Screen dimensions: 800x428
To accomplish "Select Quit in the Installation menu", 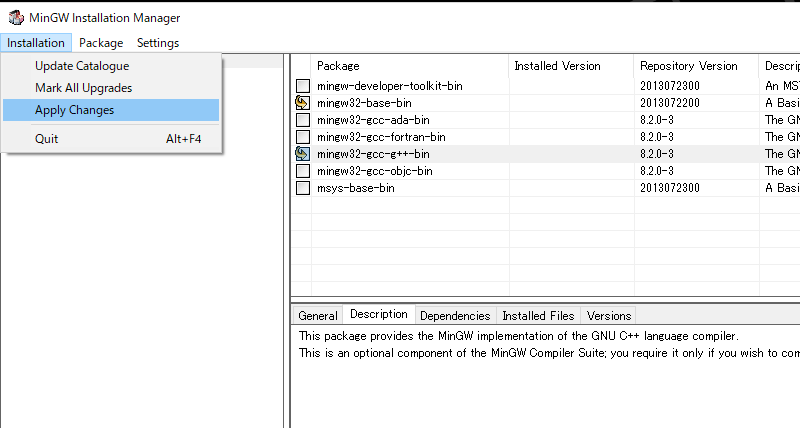I will tap(111, 139).
